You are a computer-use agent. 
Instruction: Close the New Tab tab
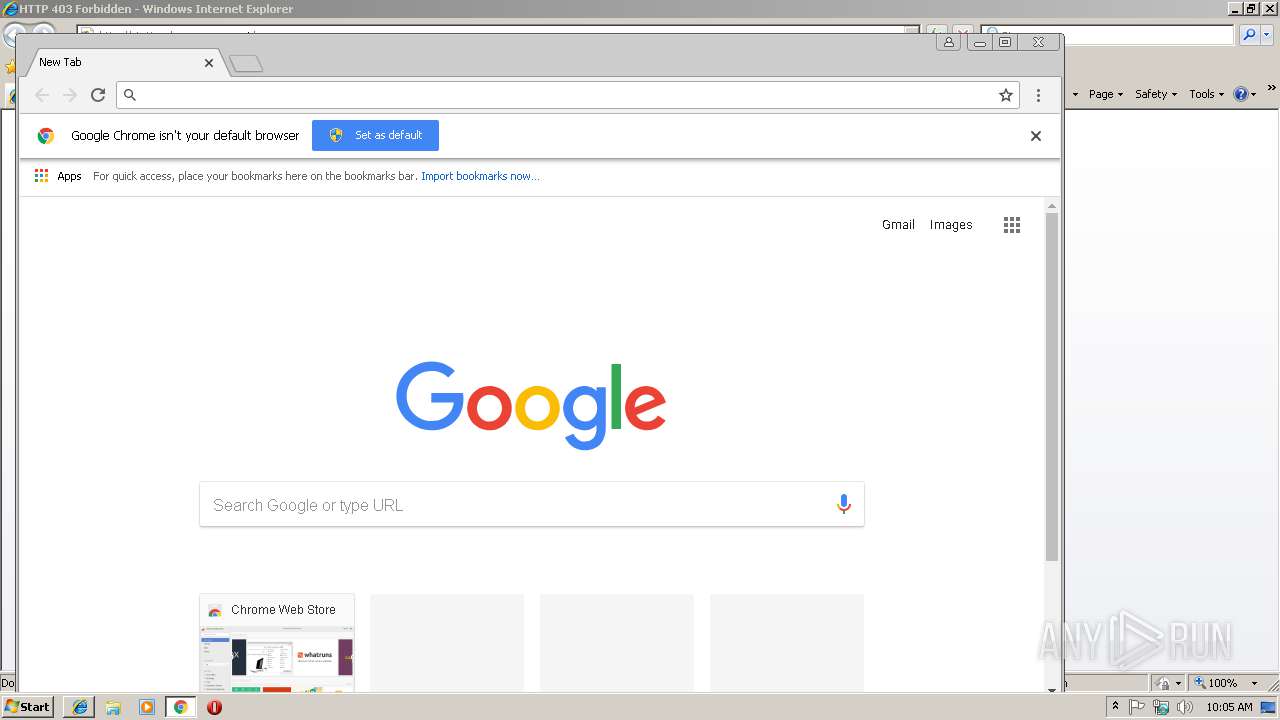point(209,62)
